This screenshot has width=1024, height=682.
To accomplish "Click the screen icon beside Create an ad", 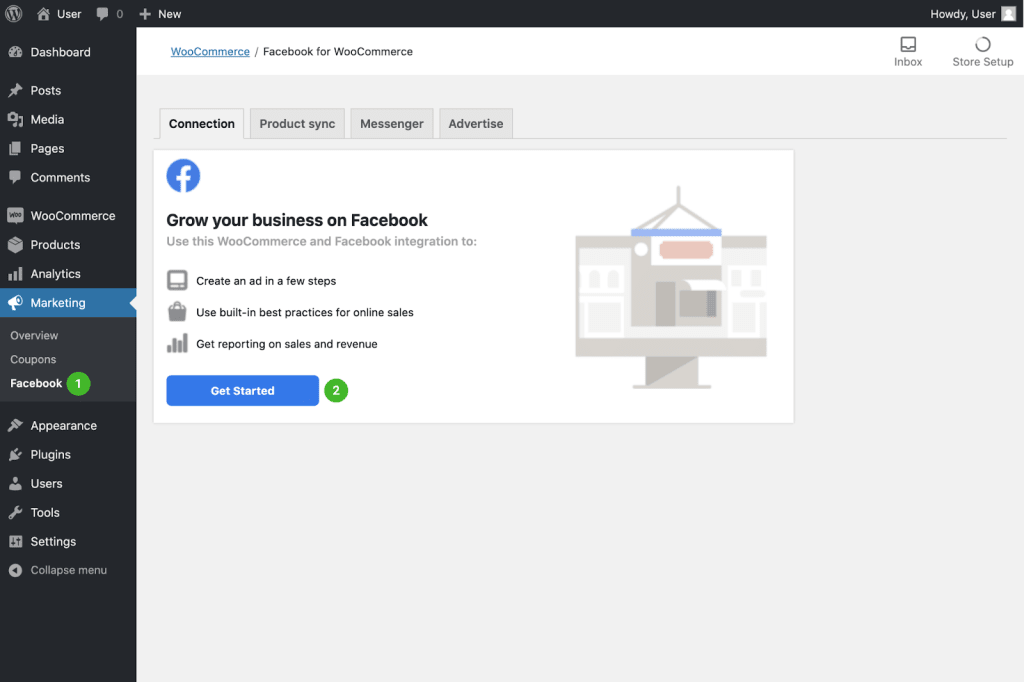I will [x=177, y=280].
